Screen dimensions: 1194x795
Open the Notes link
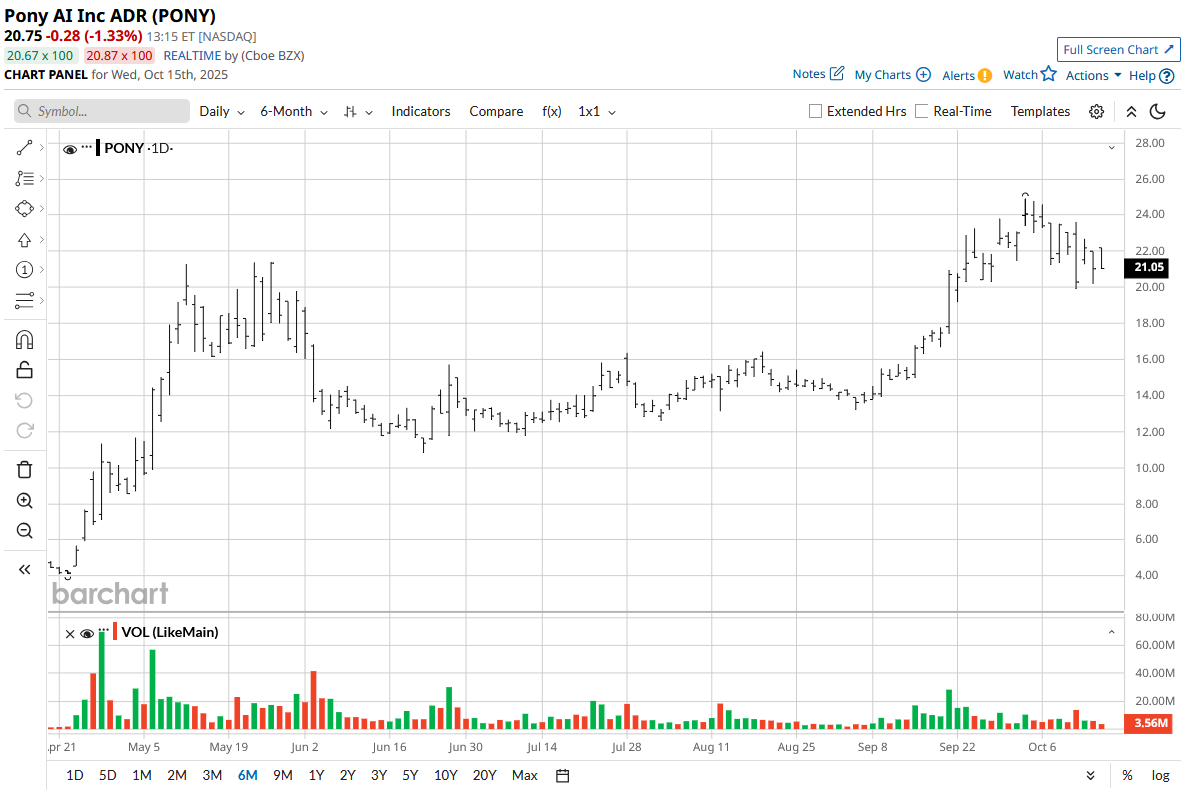[809, 74]
